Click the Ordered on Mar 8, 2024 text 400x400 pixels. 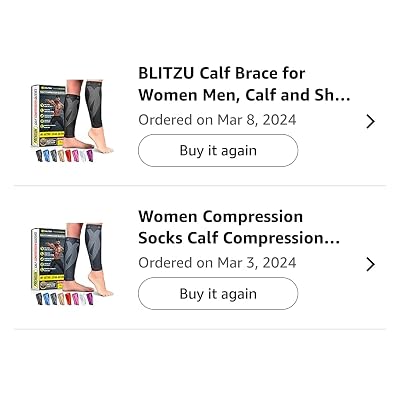coord(217,120)
